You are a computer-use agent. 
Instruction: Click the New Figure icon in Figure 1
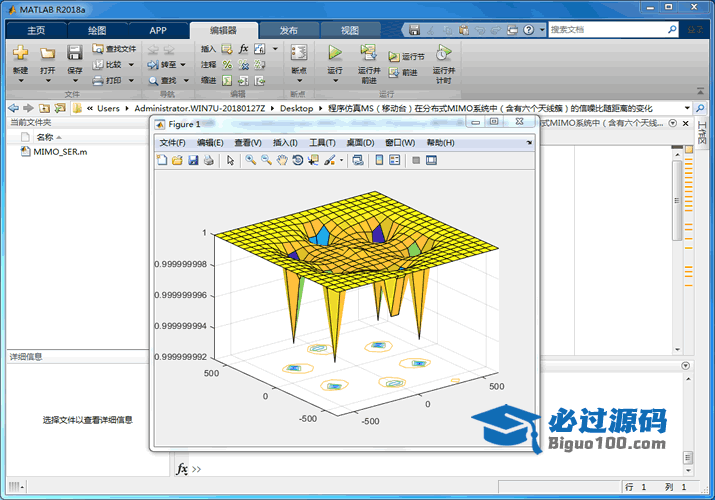pos(162,160)
